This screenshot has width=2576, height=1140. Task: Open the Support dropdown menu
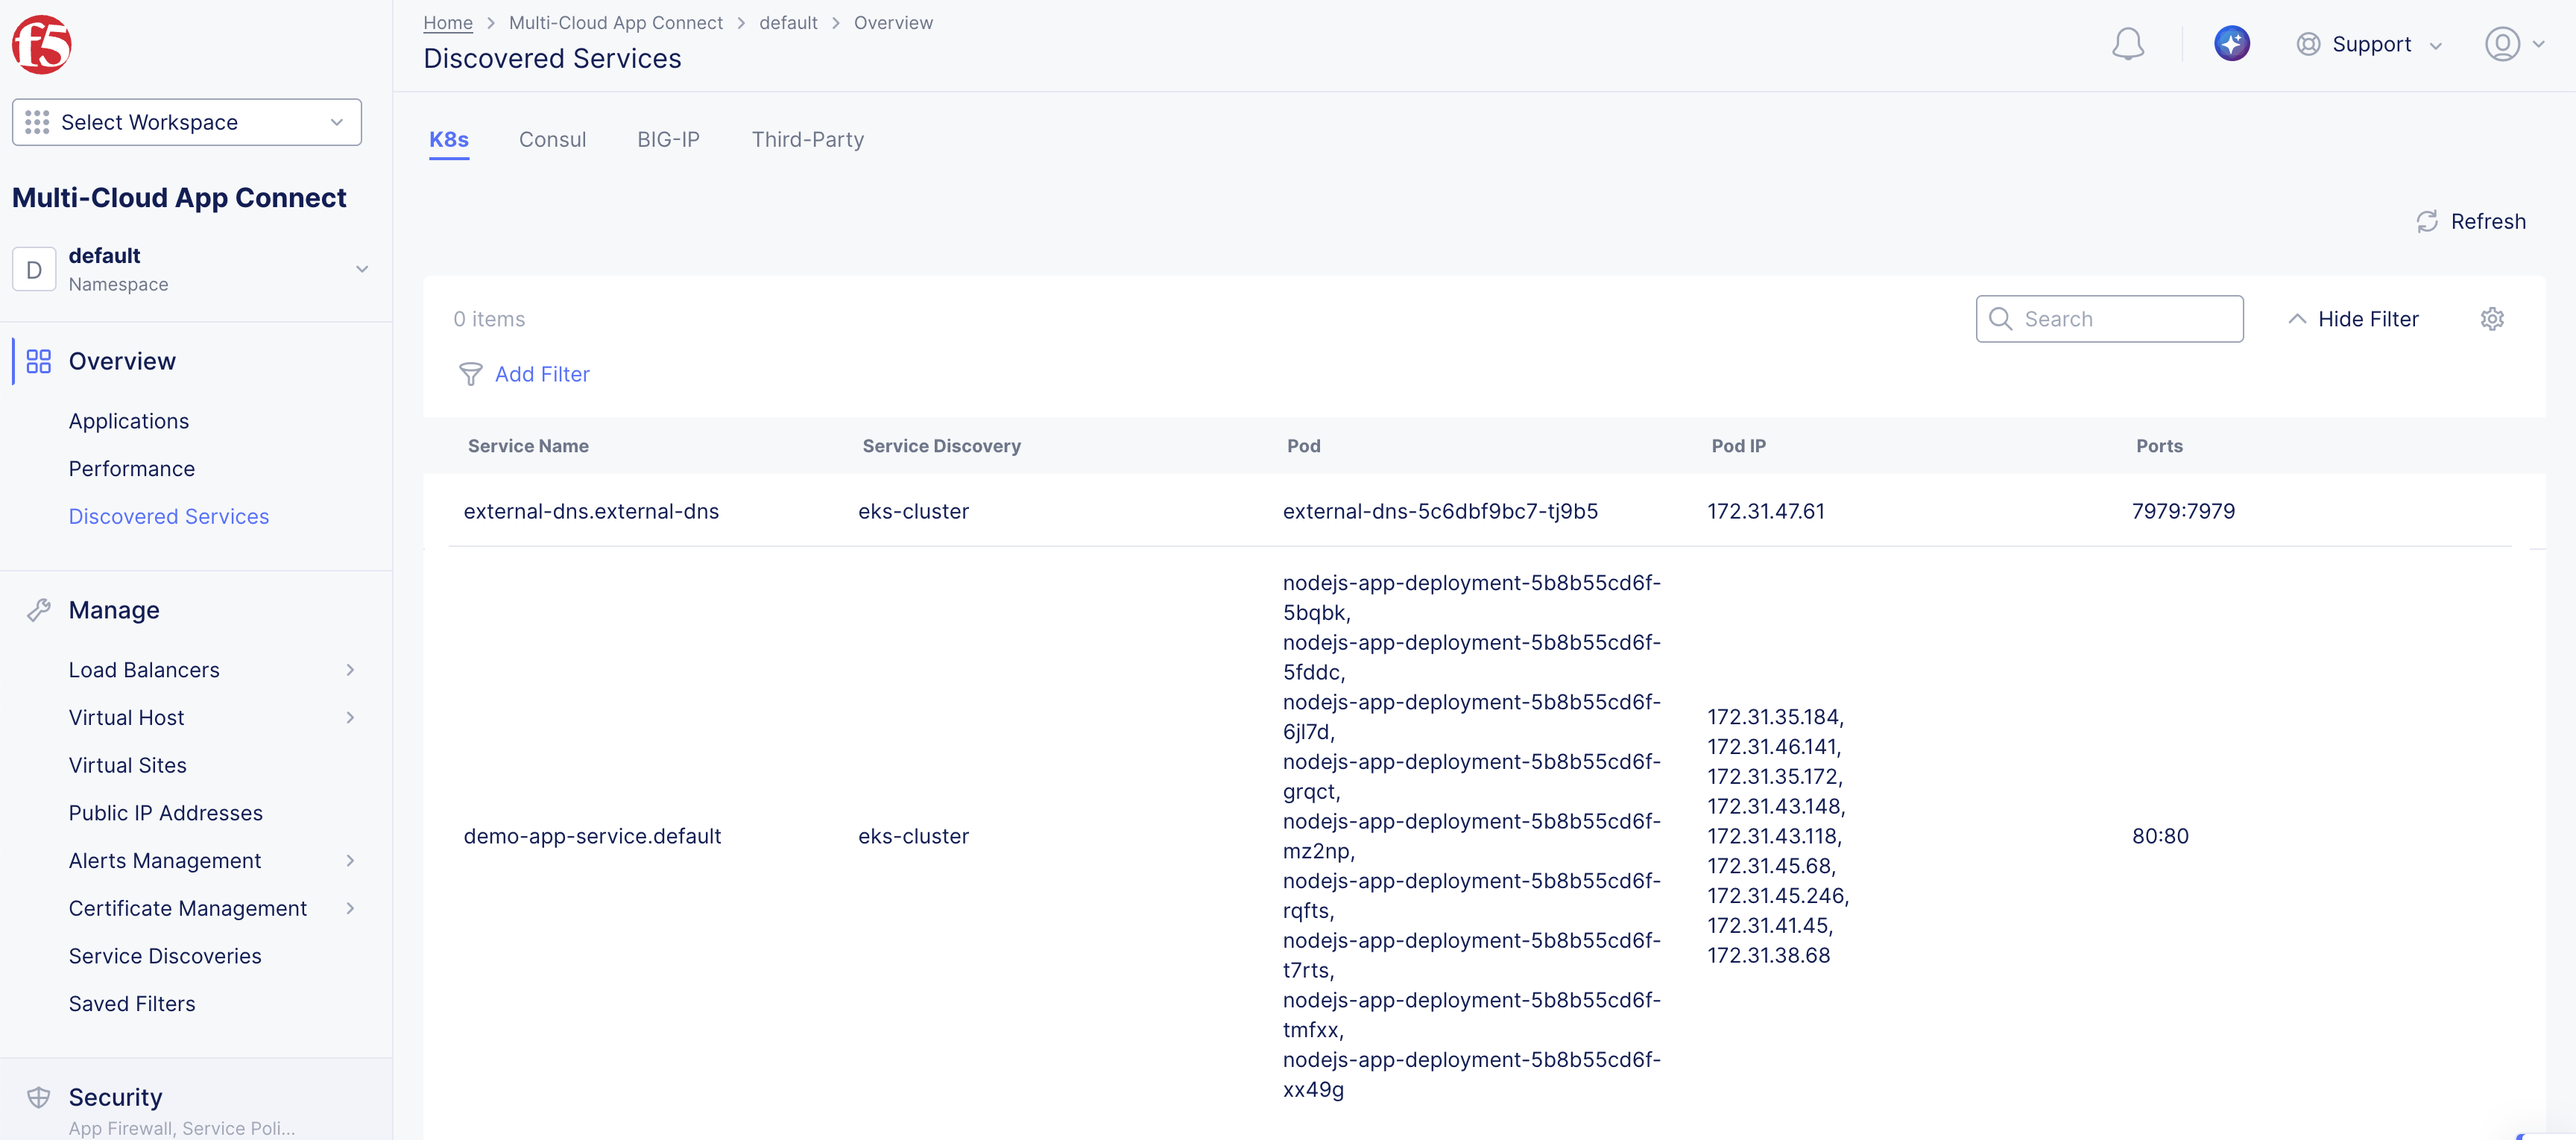(2369, 44)
